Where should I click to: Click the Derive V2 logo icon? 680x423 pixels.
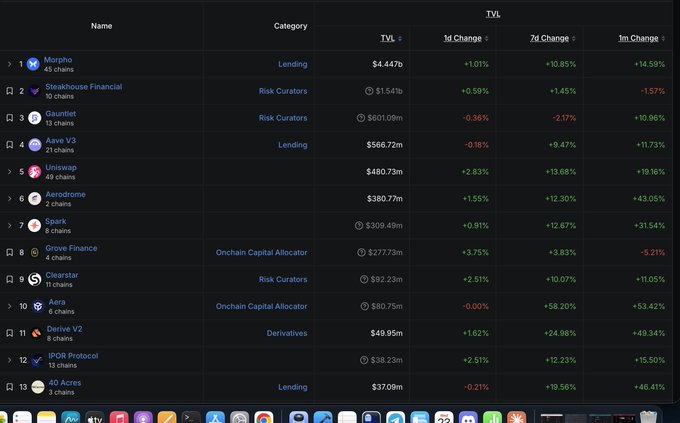click(36, 333)
